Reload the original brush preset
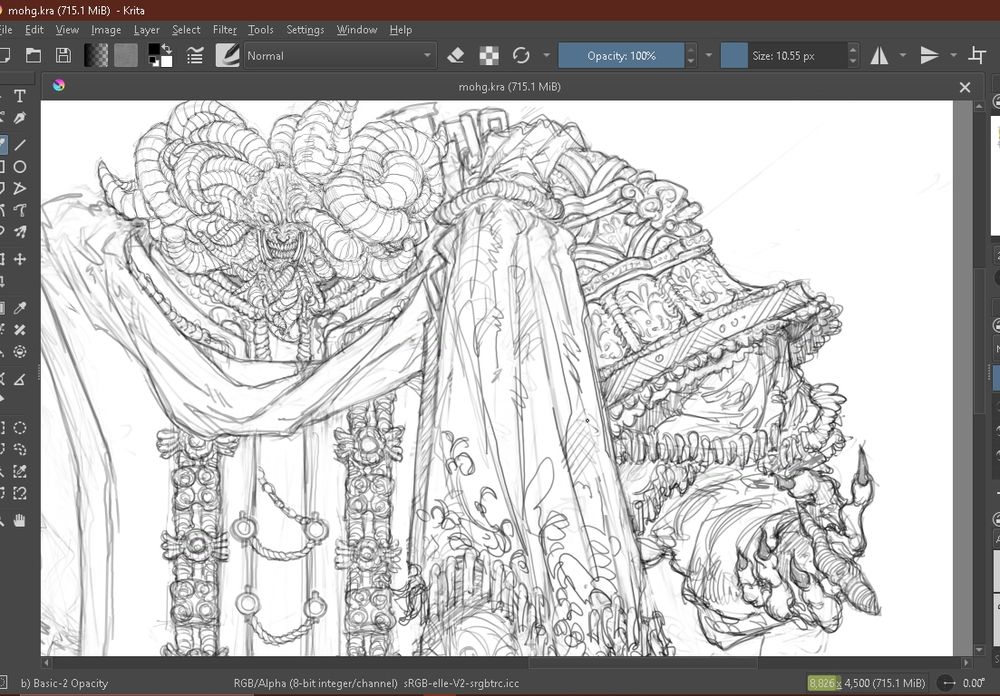The height and width of the screenshot is (696, 1000). (x=521, y=56)
